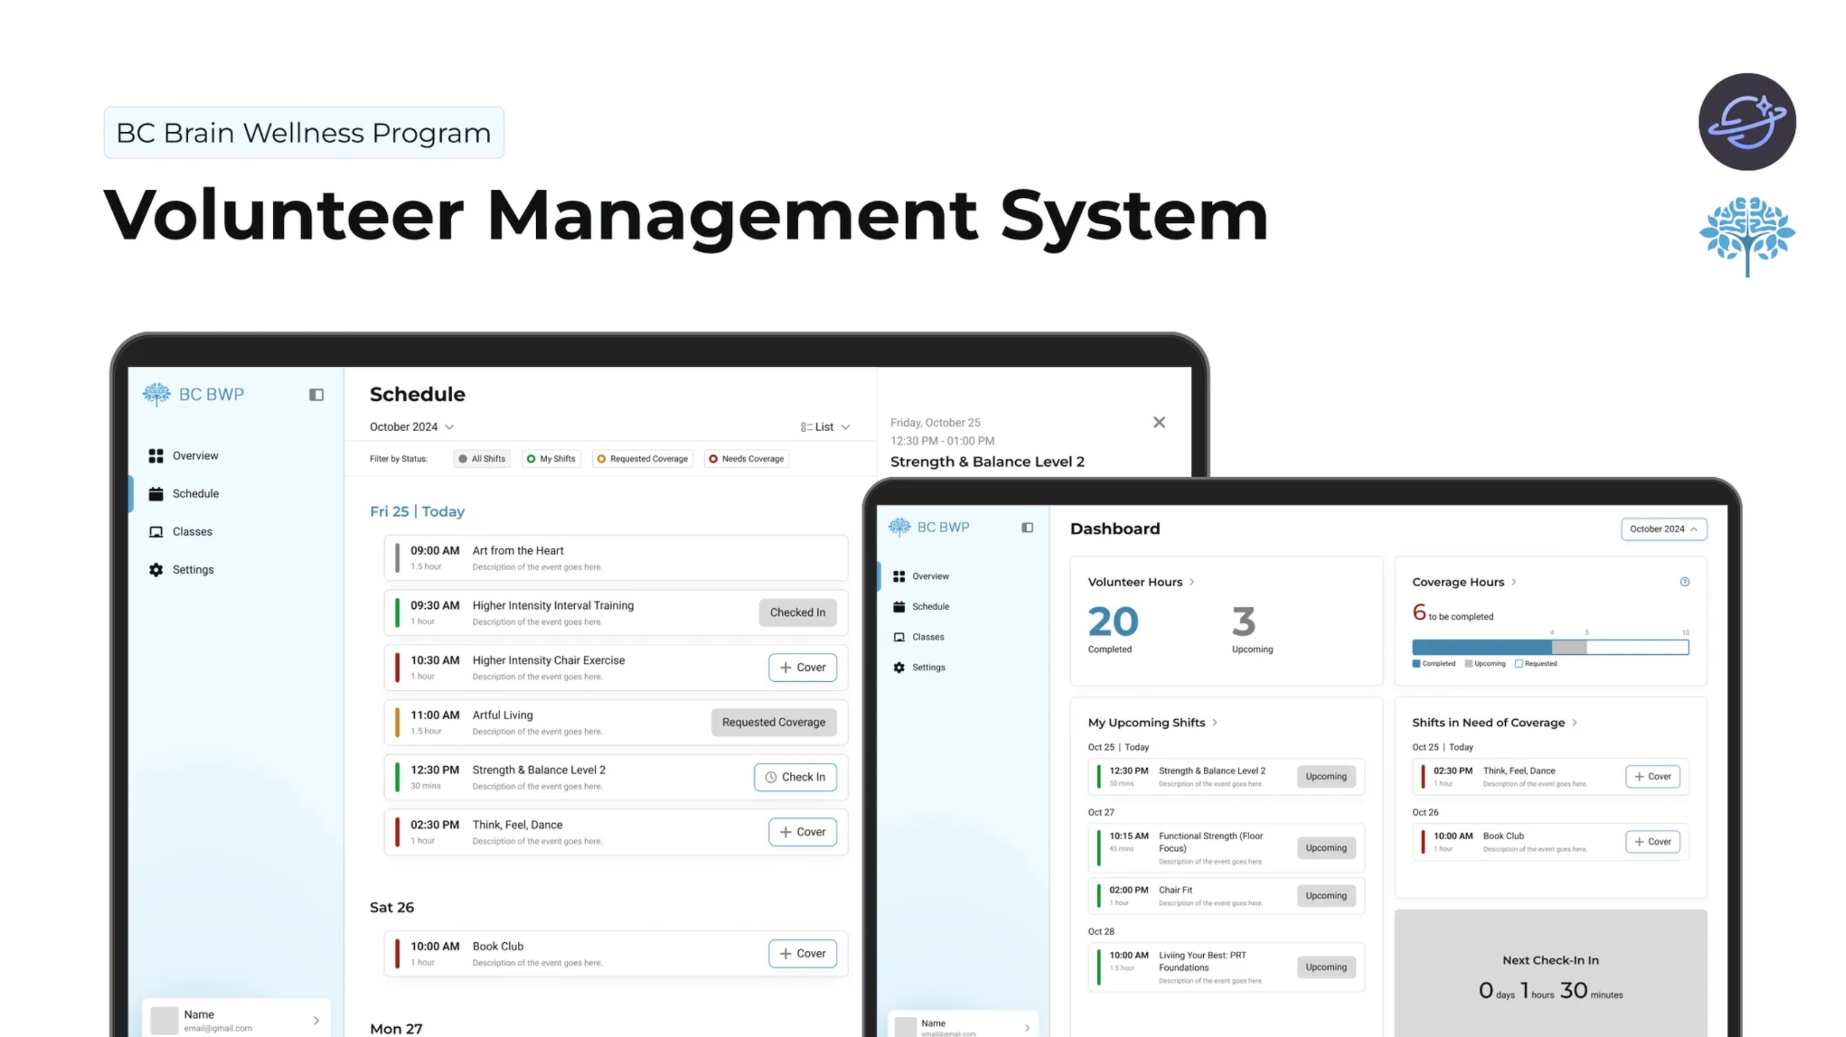This screenshot has width=1846, height=1037.
Task: Cover the Higher Intensity Chair Exercise shift
Action: point(802,668)
